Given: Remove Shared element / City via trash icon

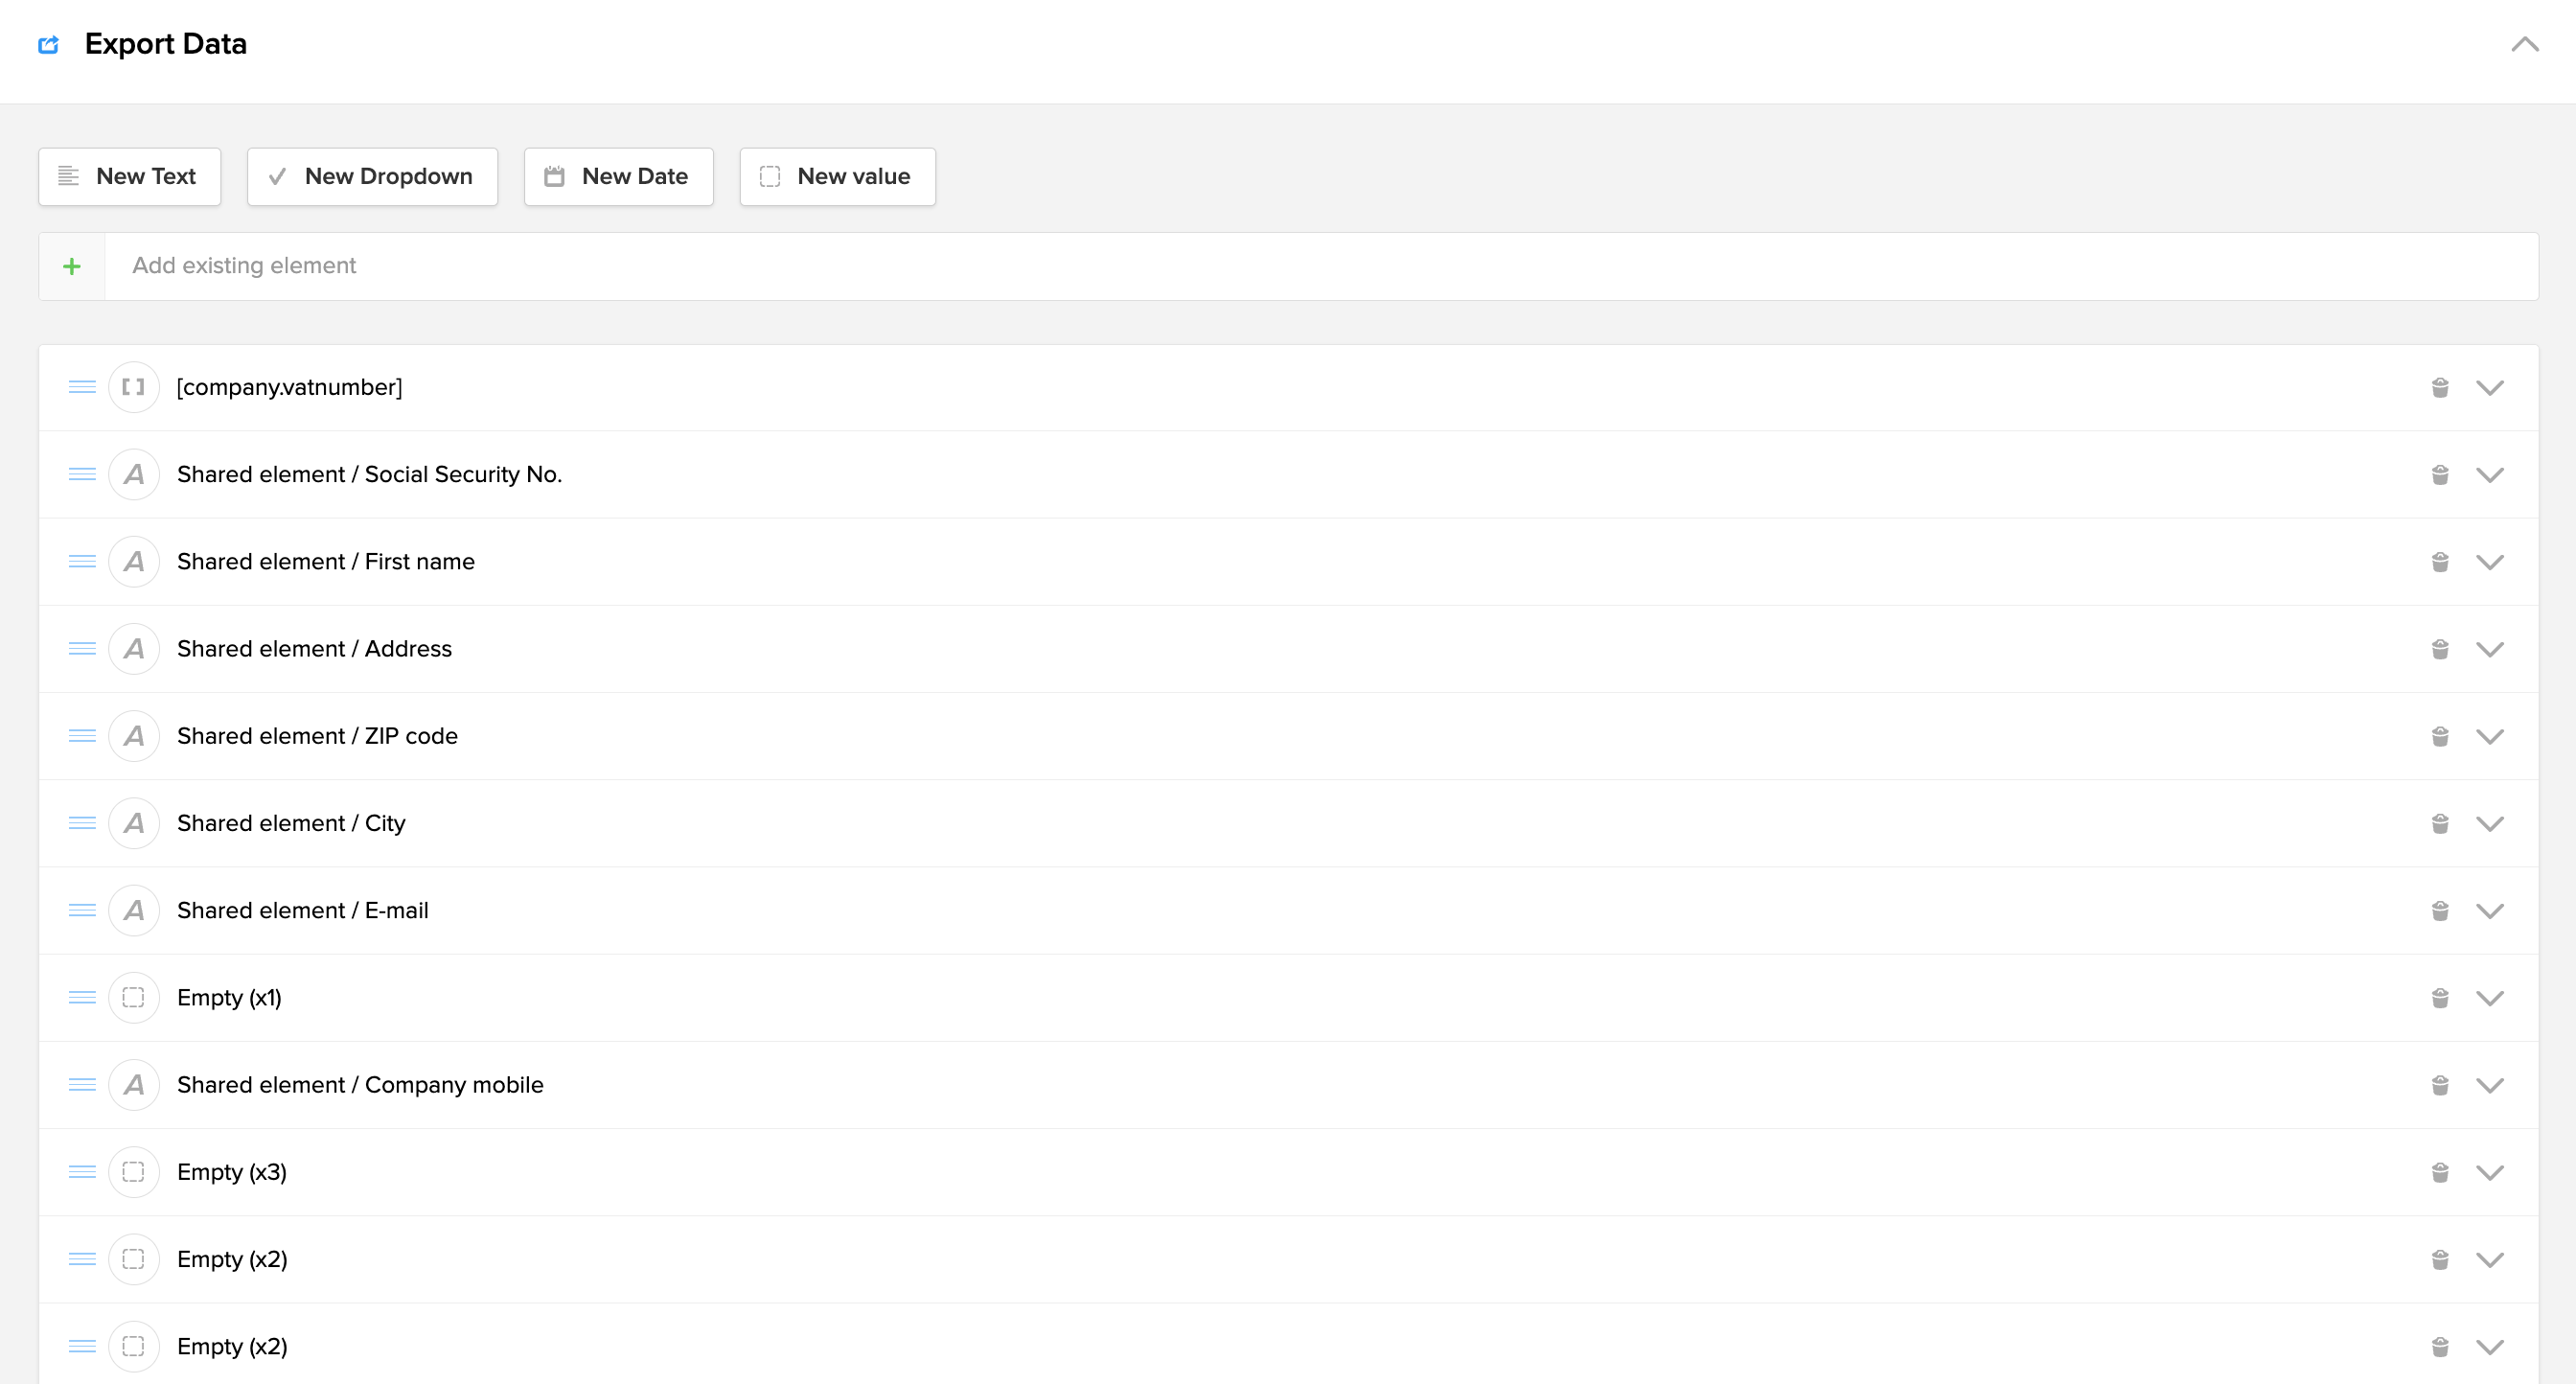Looking at the screenshot, I should (2440, 824).
